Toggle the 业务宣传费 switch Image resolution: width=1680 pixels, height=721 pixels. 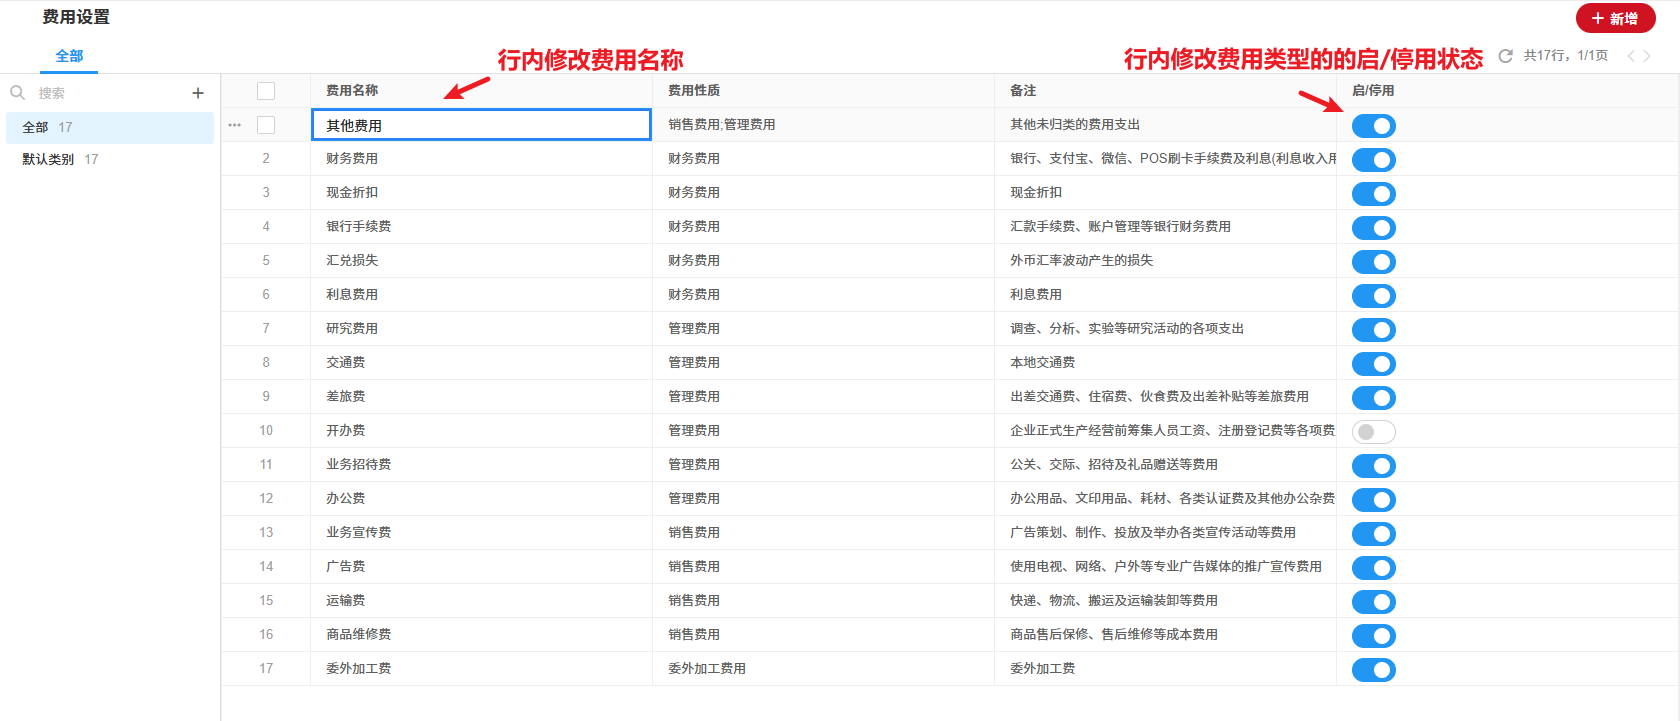click(1374, 534)
